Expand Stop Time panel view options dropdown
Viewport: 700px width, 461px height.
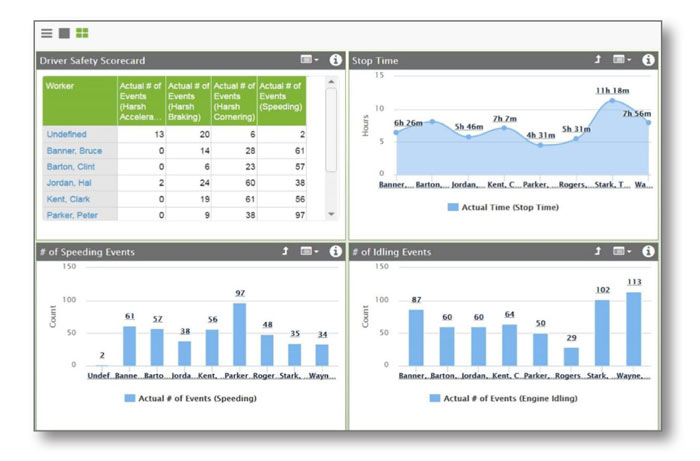622,60
